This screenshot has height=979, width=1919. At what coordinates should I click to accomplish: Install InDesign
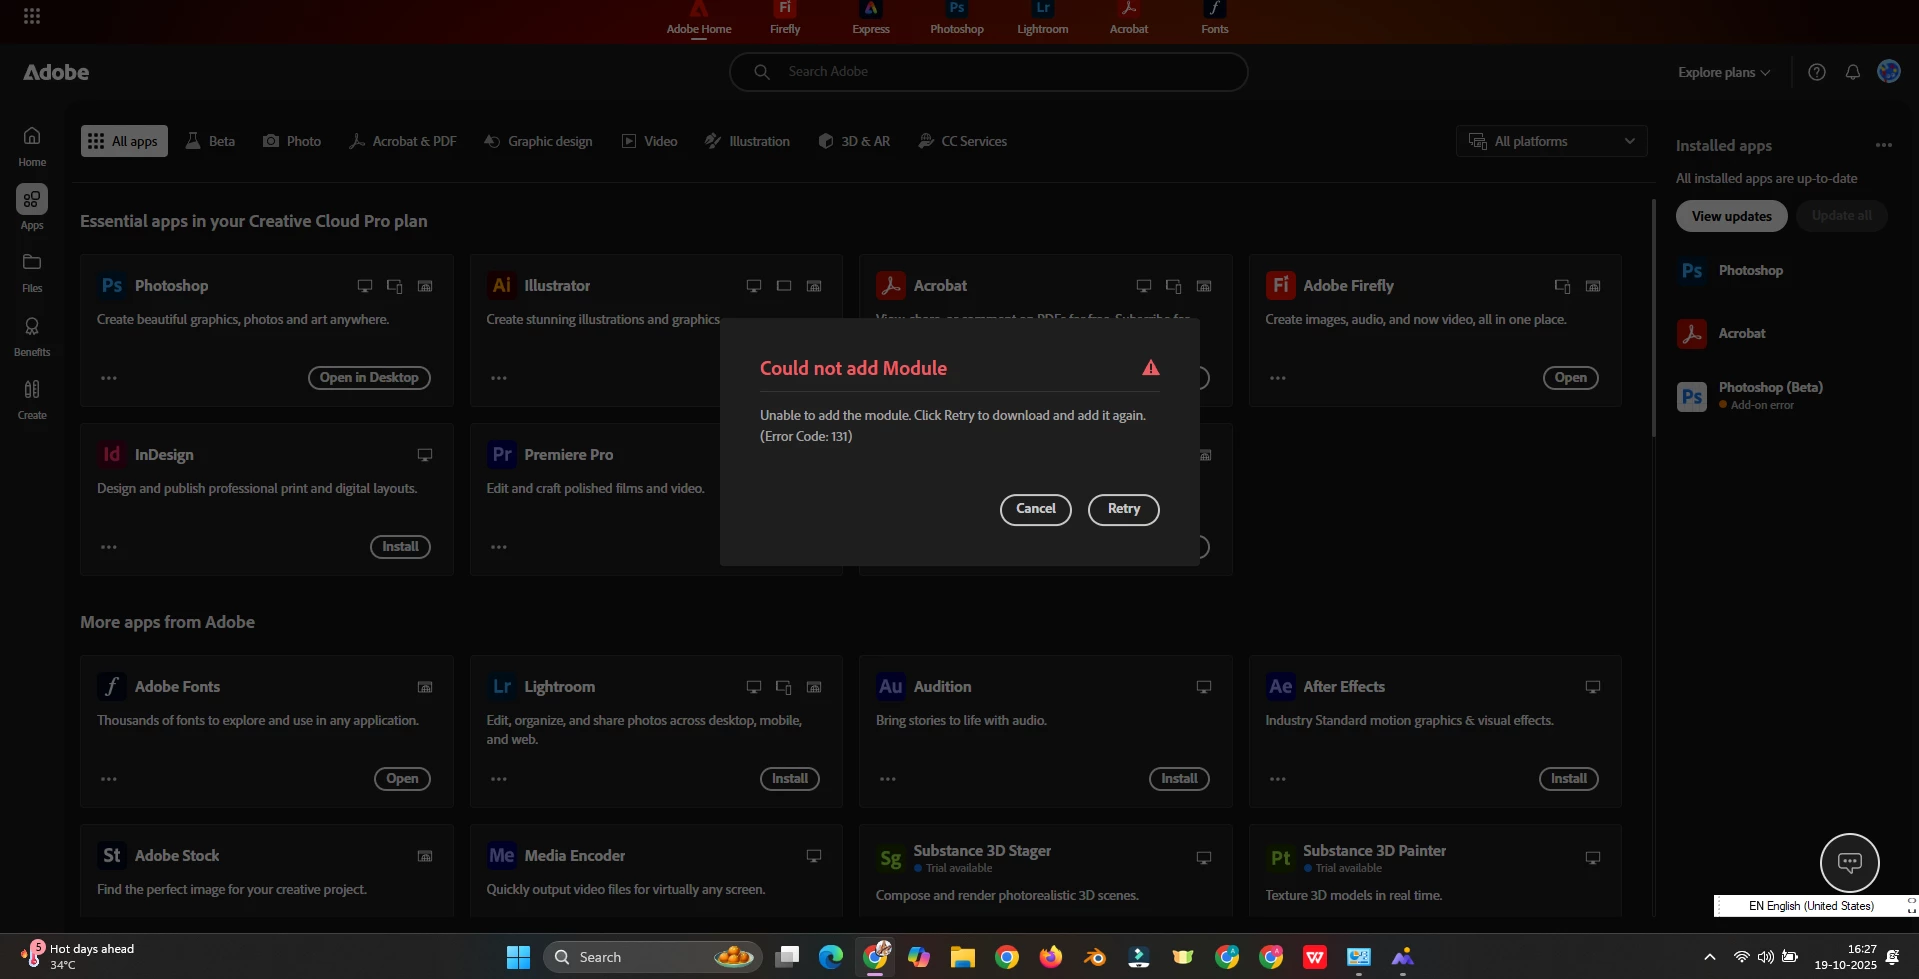(400, 547)
